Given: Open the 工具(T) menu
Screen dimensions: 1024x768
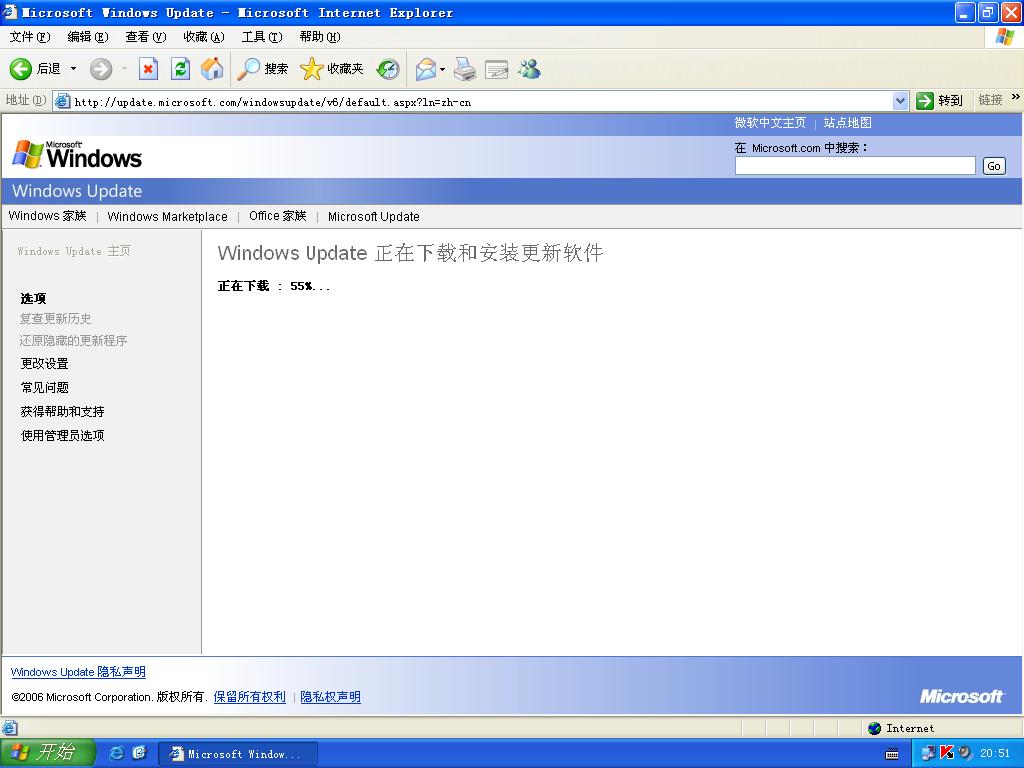Looking at the screenshot, I should pyautogui.click(x=262, y=37).
